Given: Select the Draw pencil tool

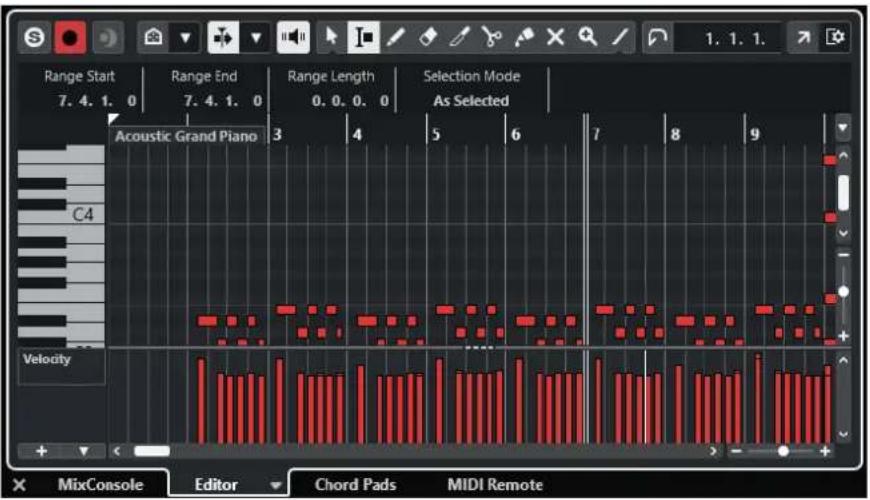Looking at the screenshot, I should [396, 38].
